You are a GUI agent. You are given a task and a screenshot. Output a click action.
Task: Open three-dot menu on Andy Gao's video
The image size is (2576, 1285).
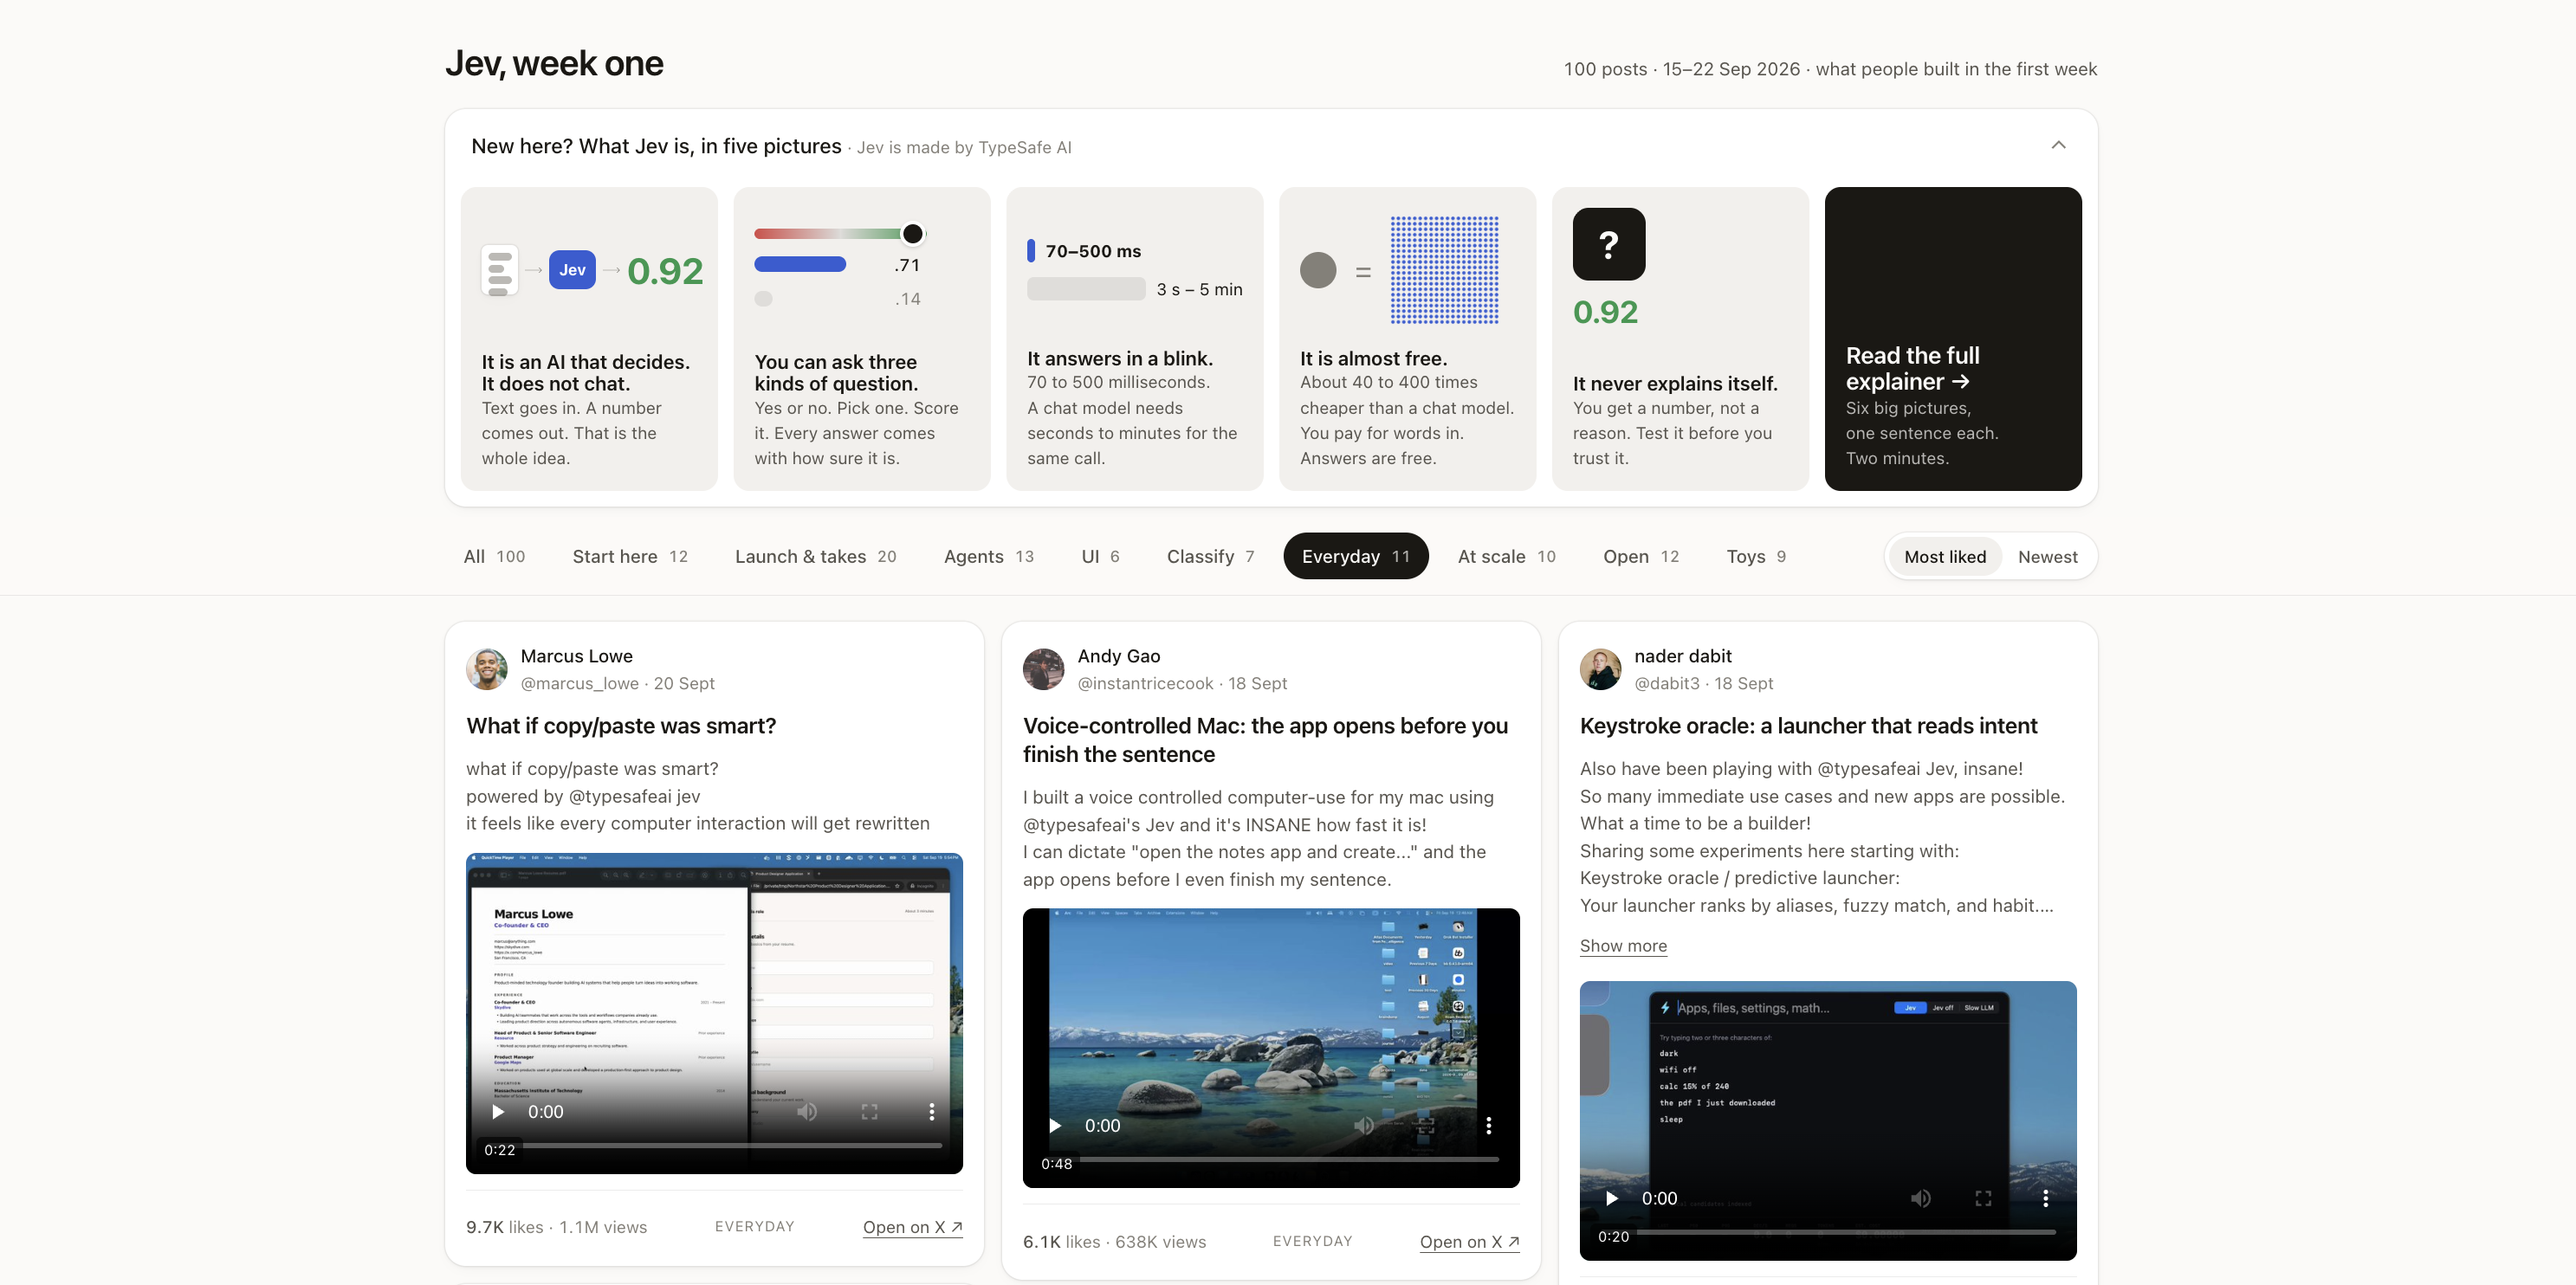point(1488,1126)
